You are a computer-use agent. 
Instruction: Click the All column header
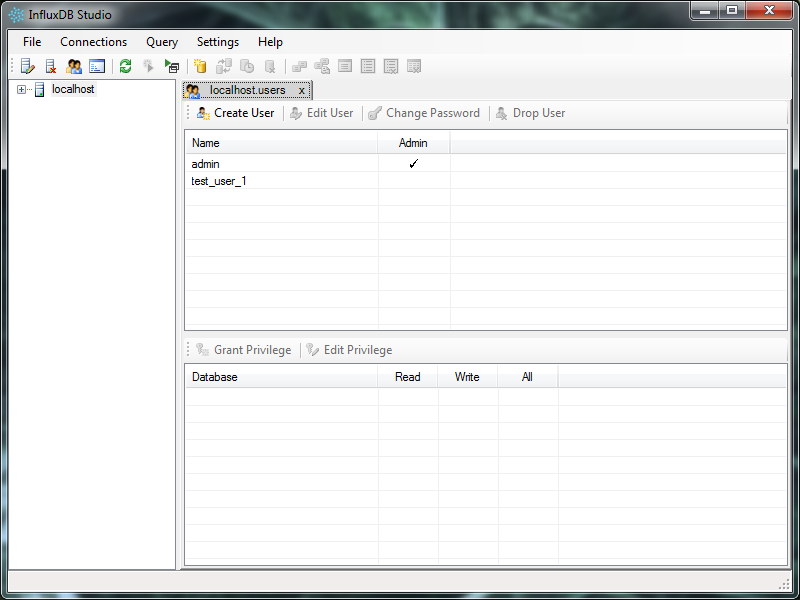coord(528,377)
